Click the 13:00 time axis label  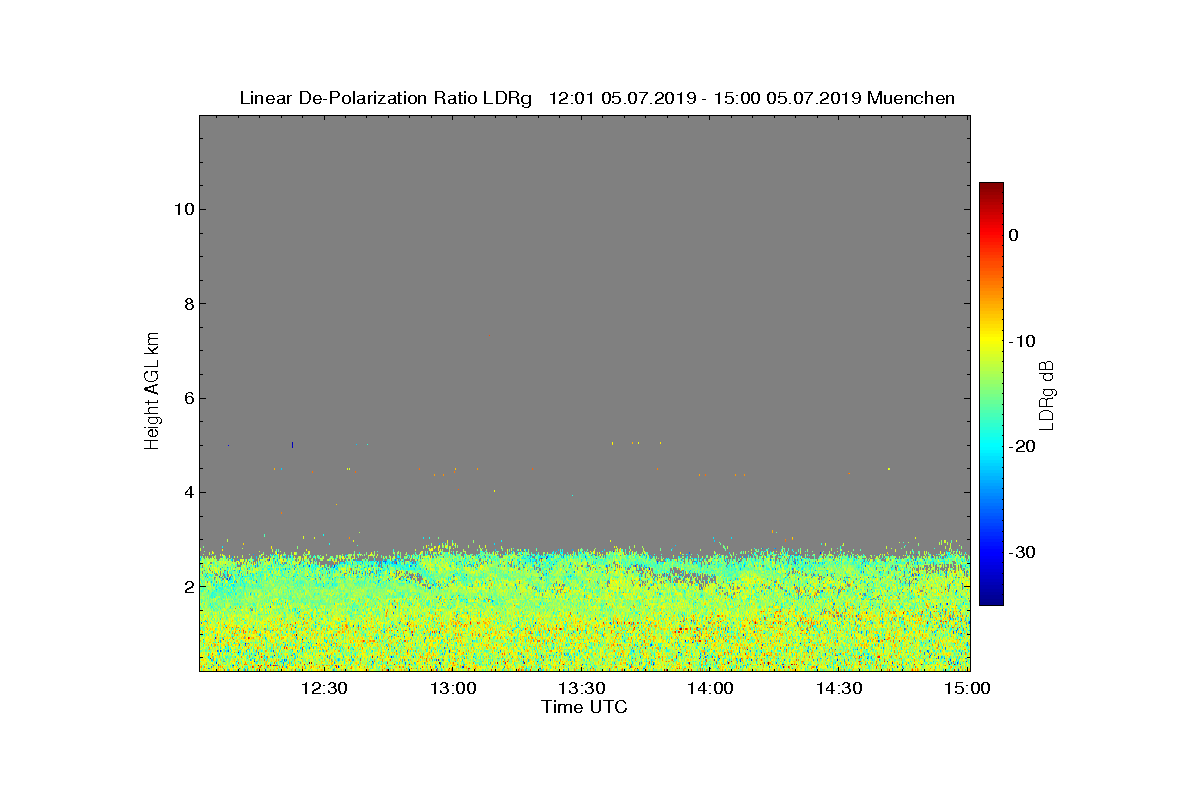pyautogui.click(x=453, y=688)
